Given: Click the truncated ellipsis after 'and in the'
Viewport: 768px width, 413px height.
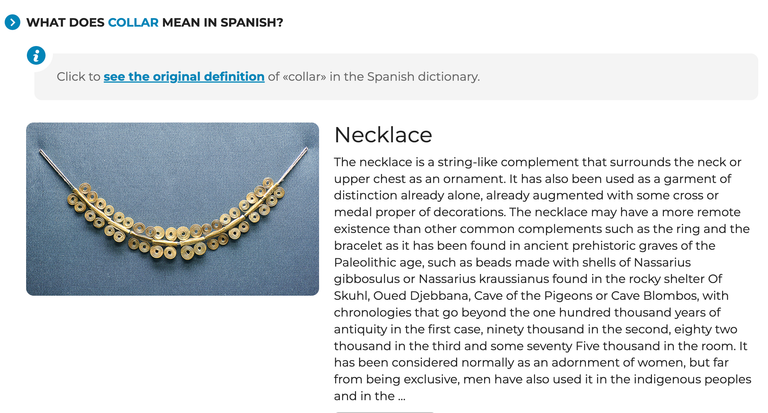Looking at the screenshot, I should pos(402,396).
